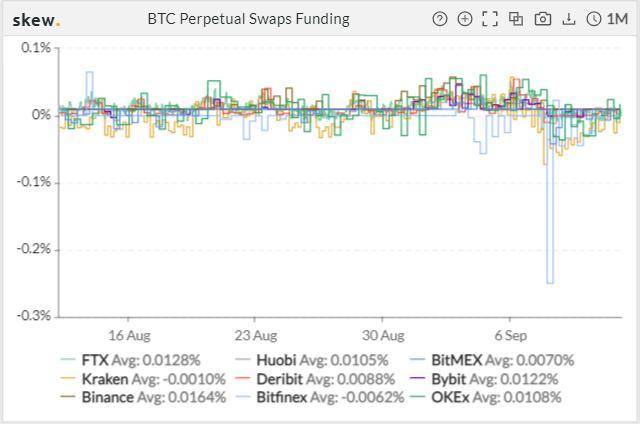Click the plus circle add icon

click(x=465, y=19)
